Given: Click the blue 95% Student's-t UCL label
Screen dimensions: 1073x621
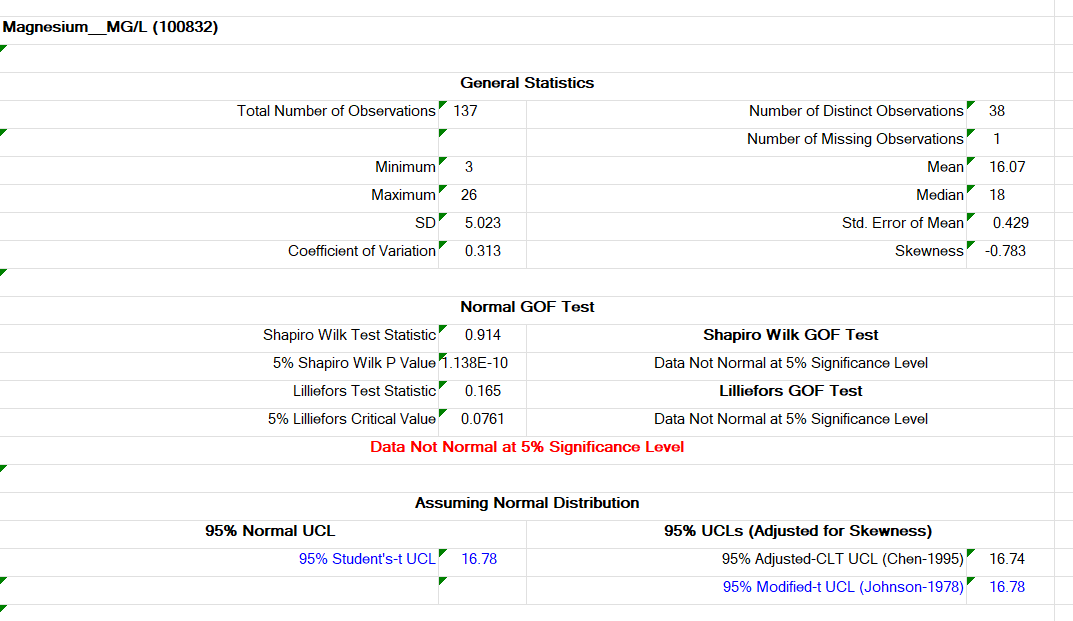Looking at the screenshot, I should pyautogui.click(x=367, y=559).
